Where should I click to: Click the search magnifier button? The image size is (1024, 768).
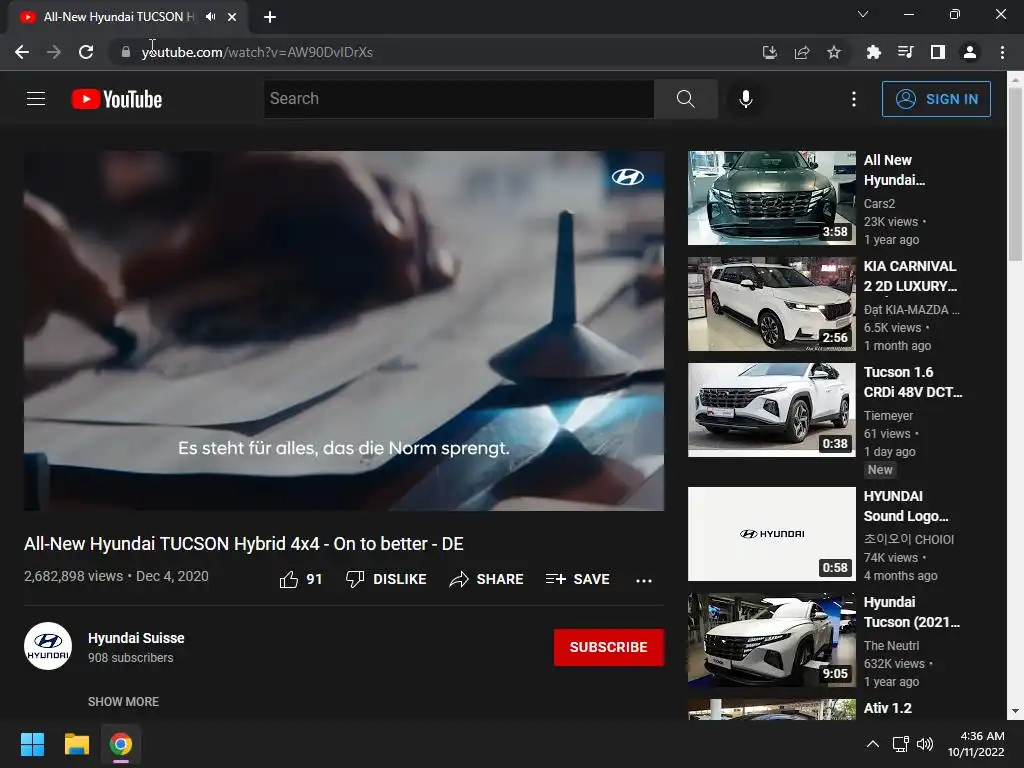coord(685,99)
